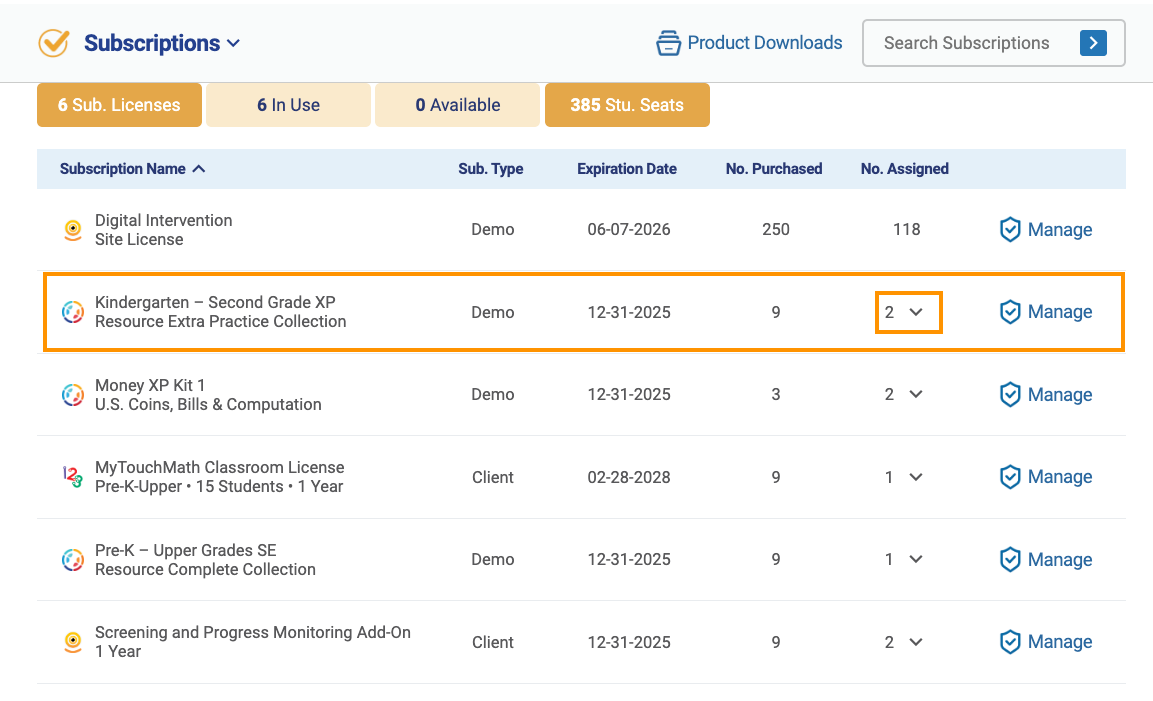Screen dimensions: 1153x701
Task: Open the 385 Stu. Seats tab
Action: pyautogui.click(x=627, y=105)
